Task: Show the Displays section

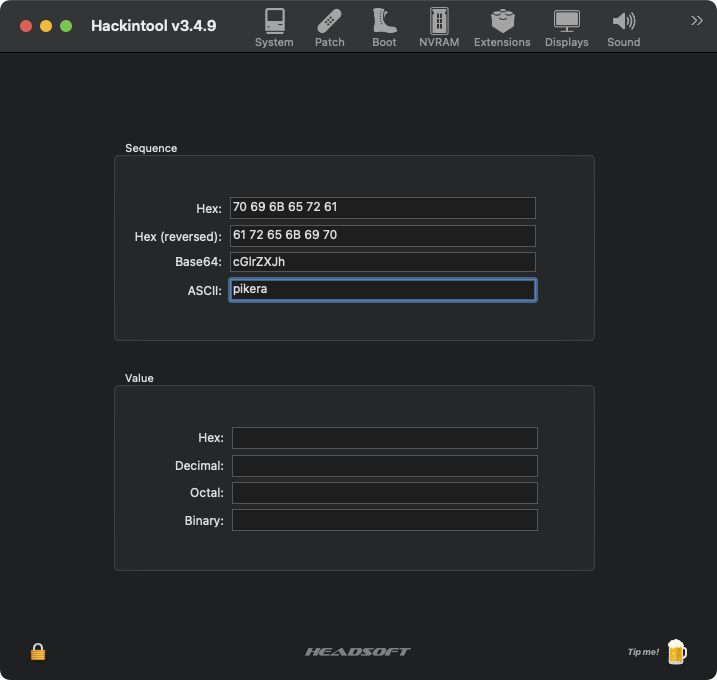Action: pyautogui.click(x=567, y=28)
